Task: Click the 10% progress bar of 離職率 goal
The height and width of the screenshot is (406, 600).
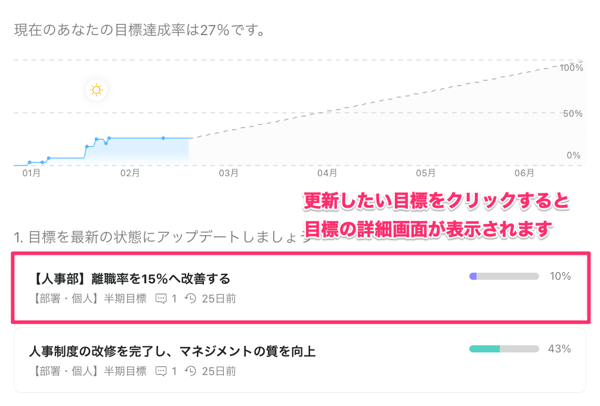Action: 505,276
